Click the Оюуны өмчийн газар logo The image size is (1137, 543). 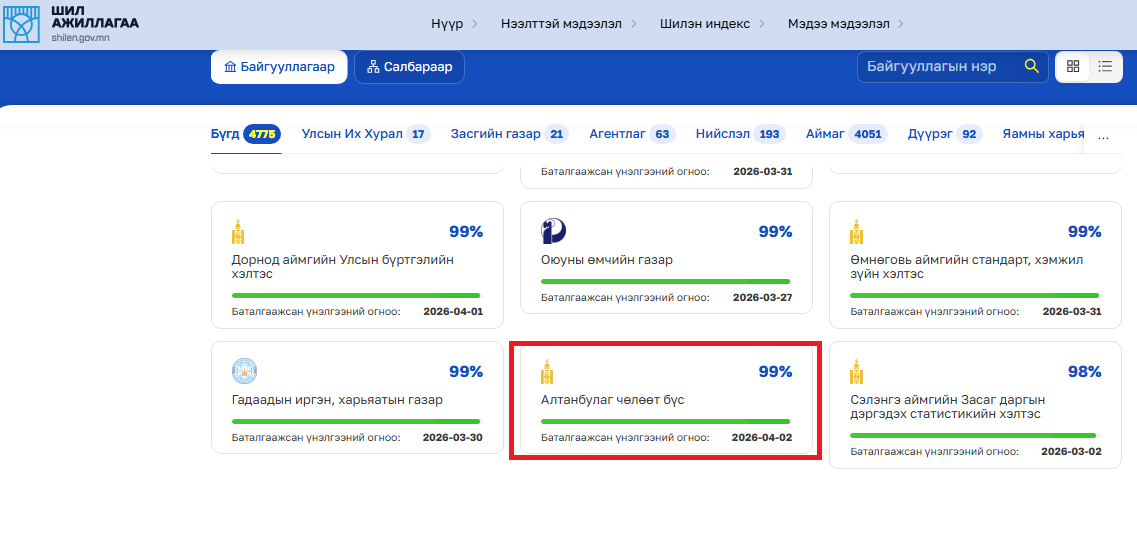pyautogui.click(x=553, y=232)
